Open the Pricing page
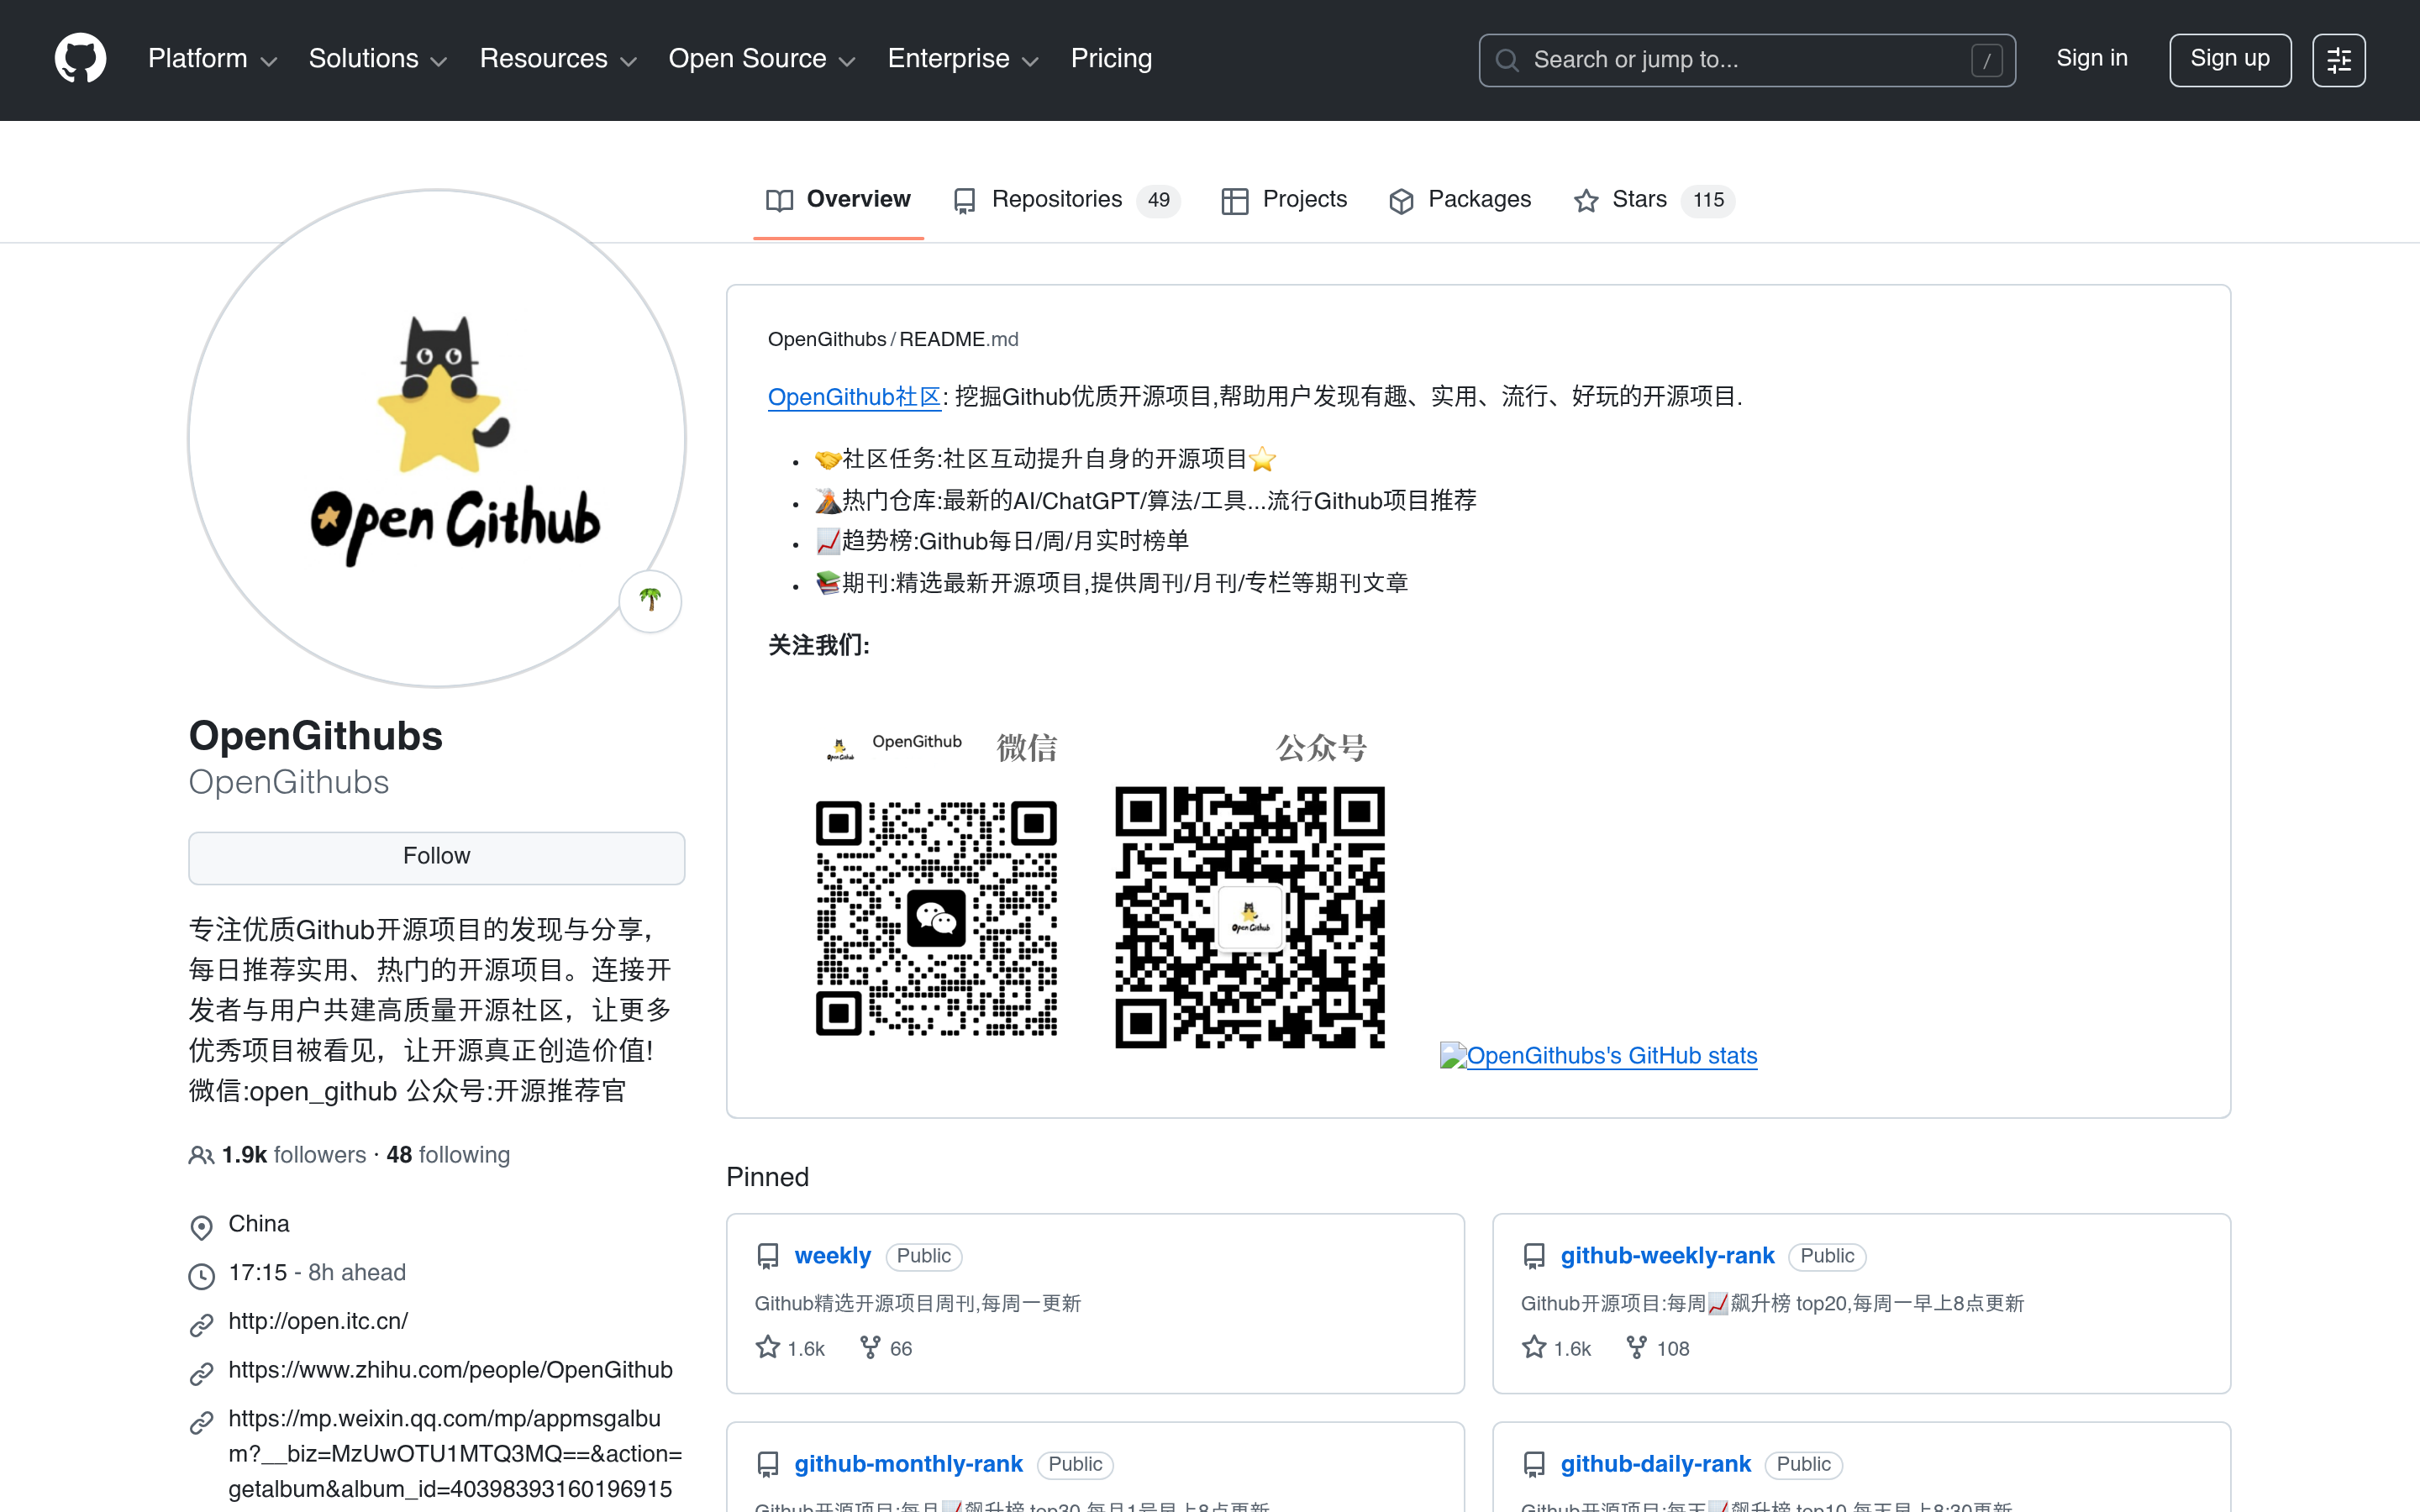 pos(1111,59)
